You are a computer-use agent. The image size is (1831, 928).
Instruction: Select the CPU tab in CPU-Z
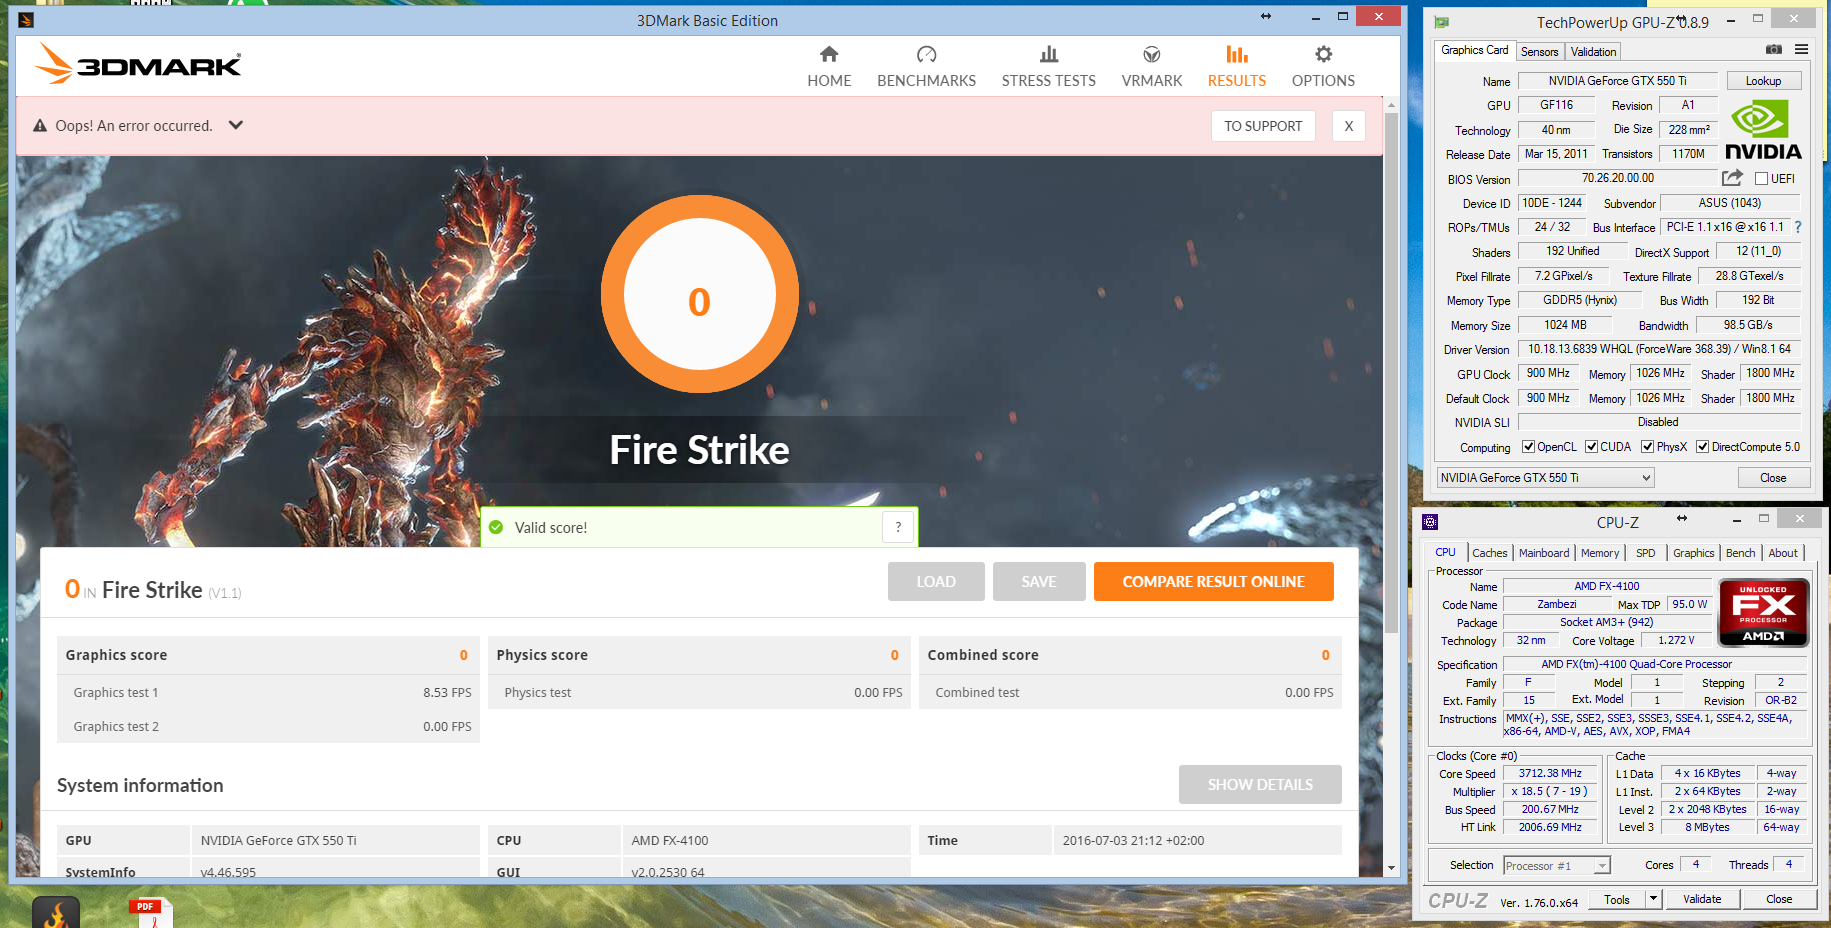tap(1446, 552)
